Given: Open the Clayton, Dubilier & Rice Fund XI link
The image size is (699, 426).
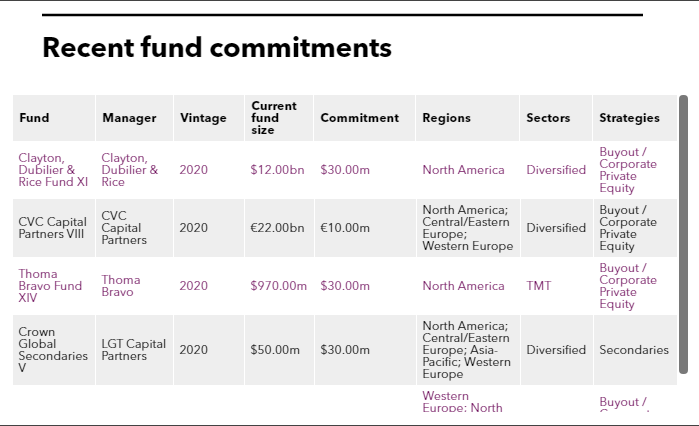Looking at the screenshot, I should coord(53,170).
